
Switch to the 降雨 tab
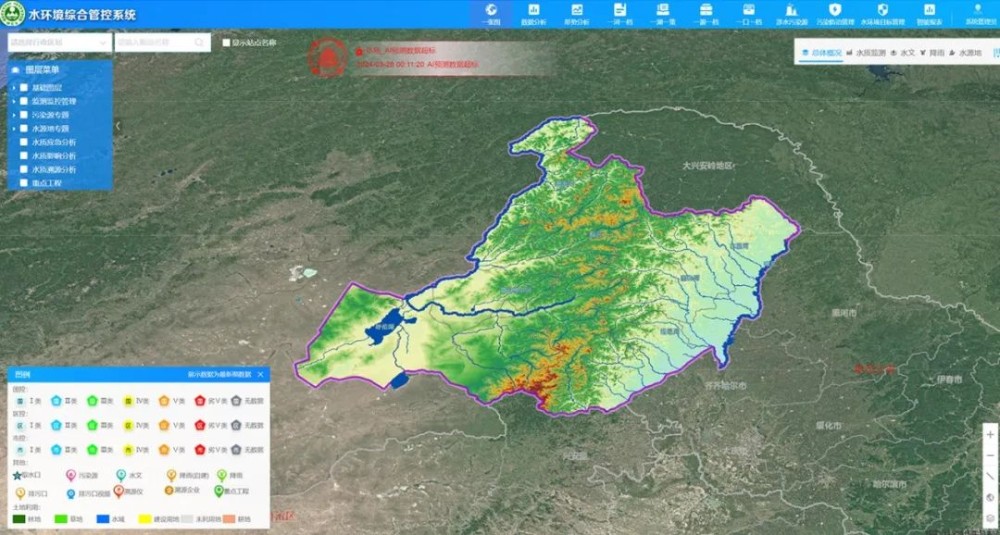point(936,52)
